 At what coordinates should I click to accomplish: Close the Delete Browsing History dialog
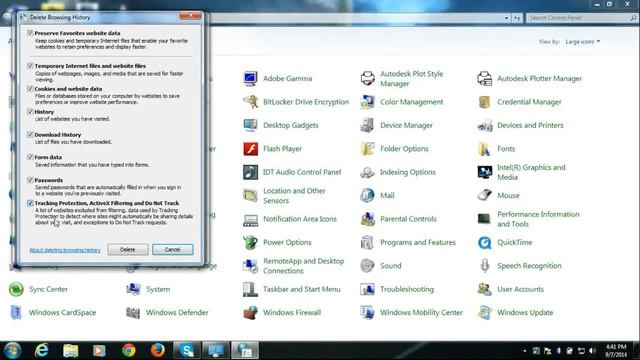coord(190,16)
